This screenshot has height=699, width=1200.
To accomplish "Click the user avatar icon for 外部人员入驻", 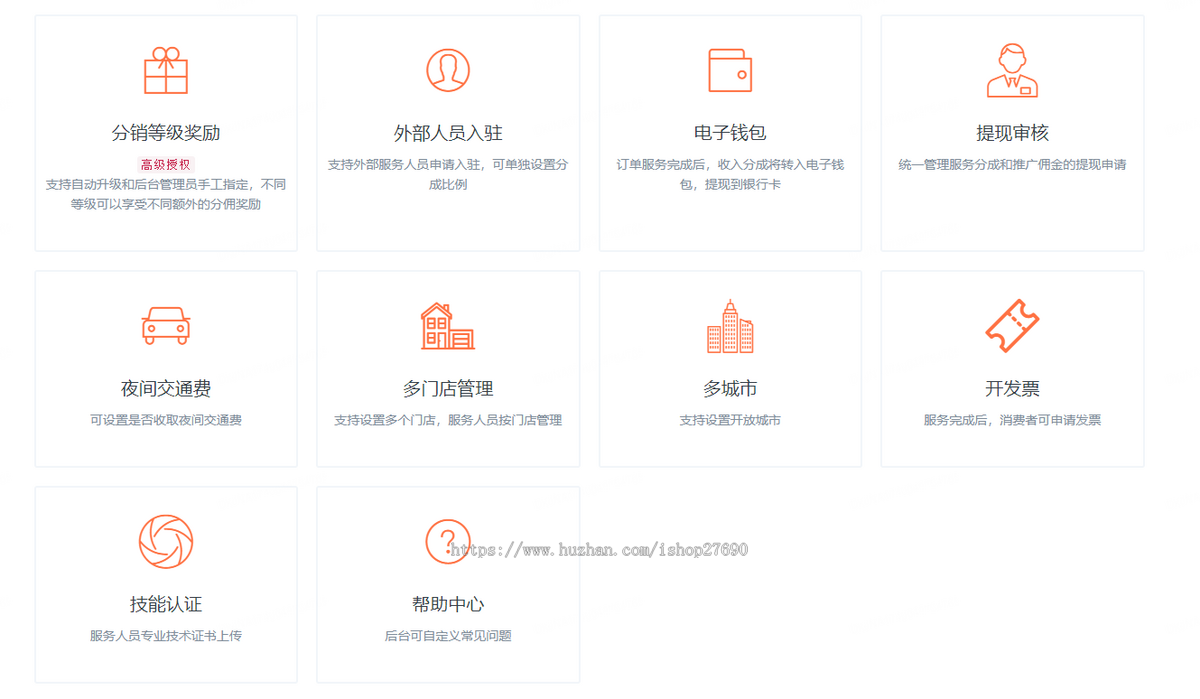I will [x=448, y=70].
